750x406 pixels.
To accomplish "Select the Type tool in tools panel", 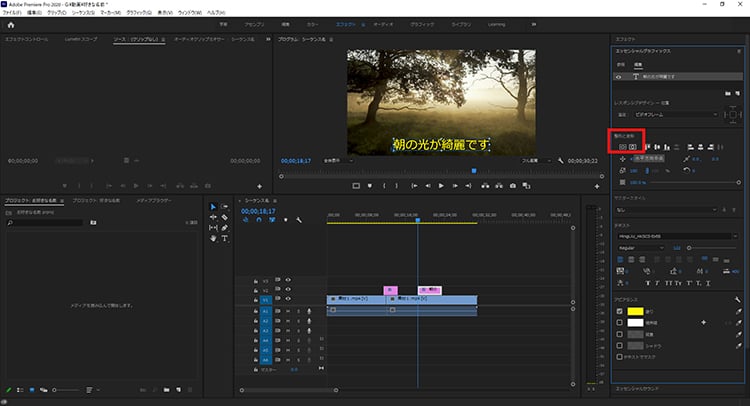I will pos(224,238).
